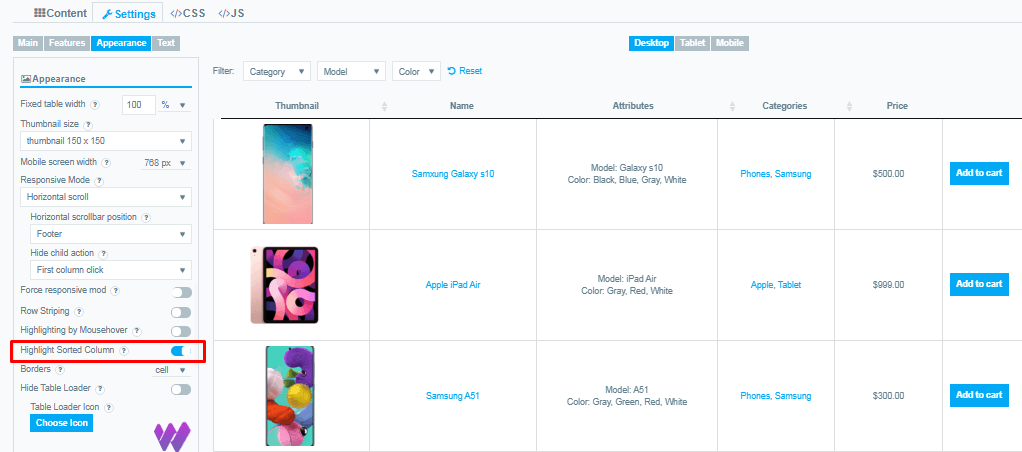Open help for Highlight Sorted Column
This screenshot has width=1022, height=452.
124,350
